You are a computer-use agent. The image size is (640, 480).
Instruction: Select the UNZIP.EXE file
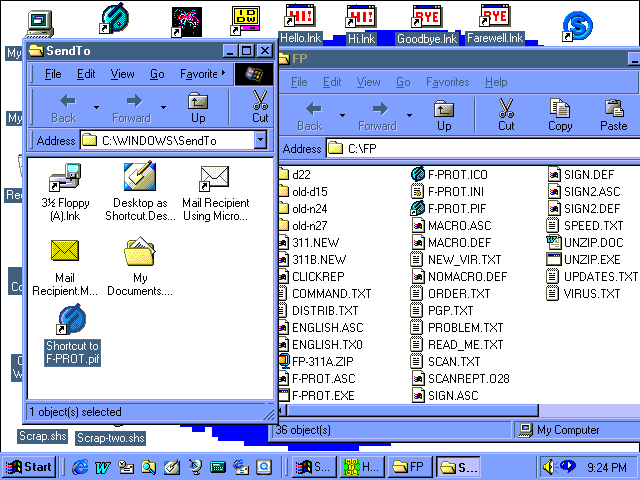(592, 259)
